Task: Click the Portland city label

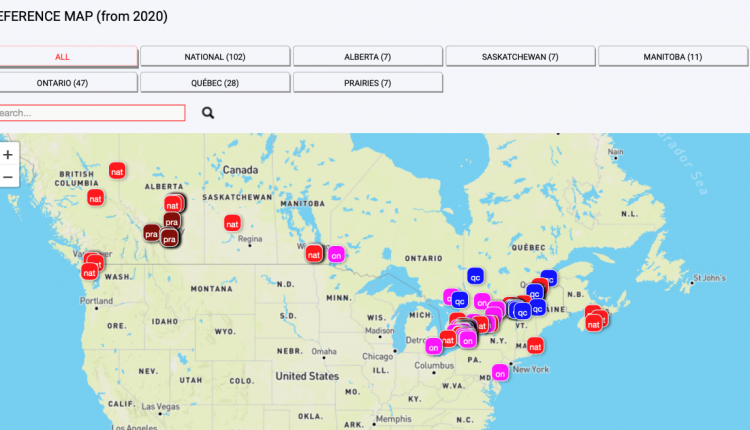Action: pos(96,301)
